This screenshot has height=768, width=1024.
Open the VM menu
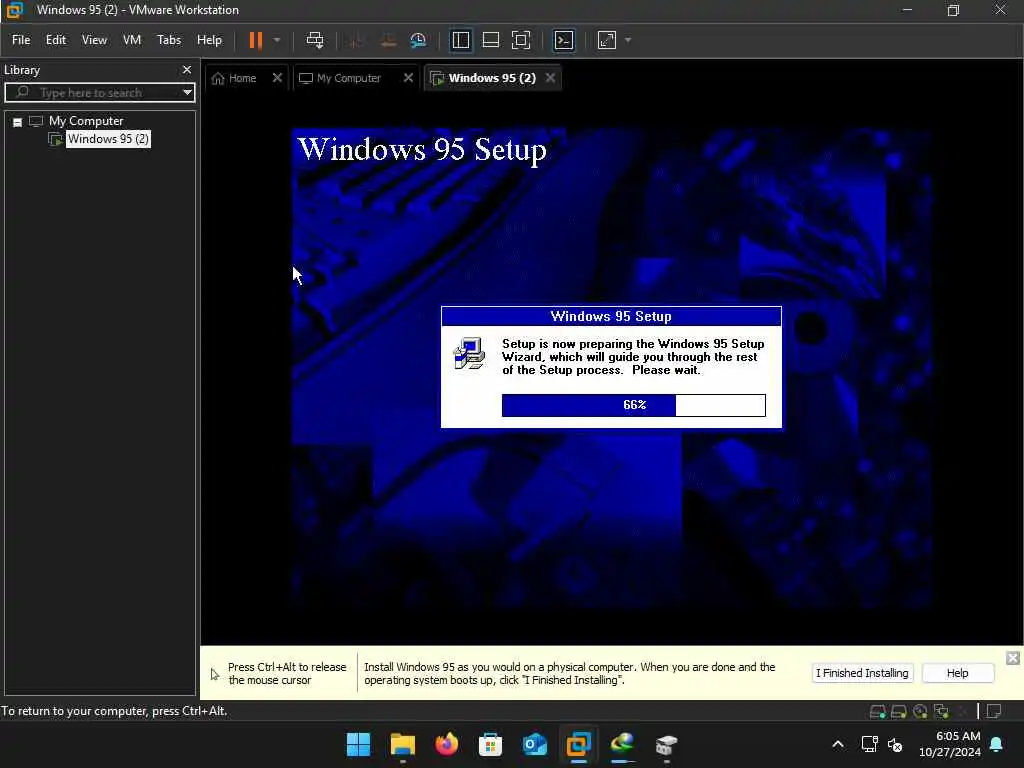132,40
